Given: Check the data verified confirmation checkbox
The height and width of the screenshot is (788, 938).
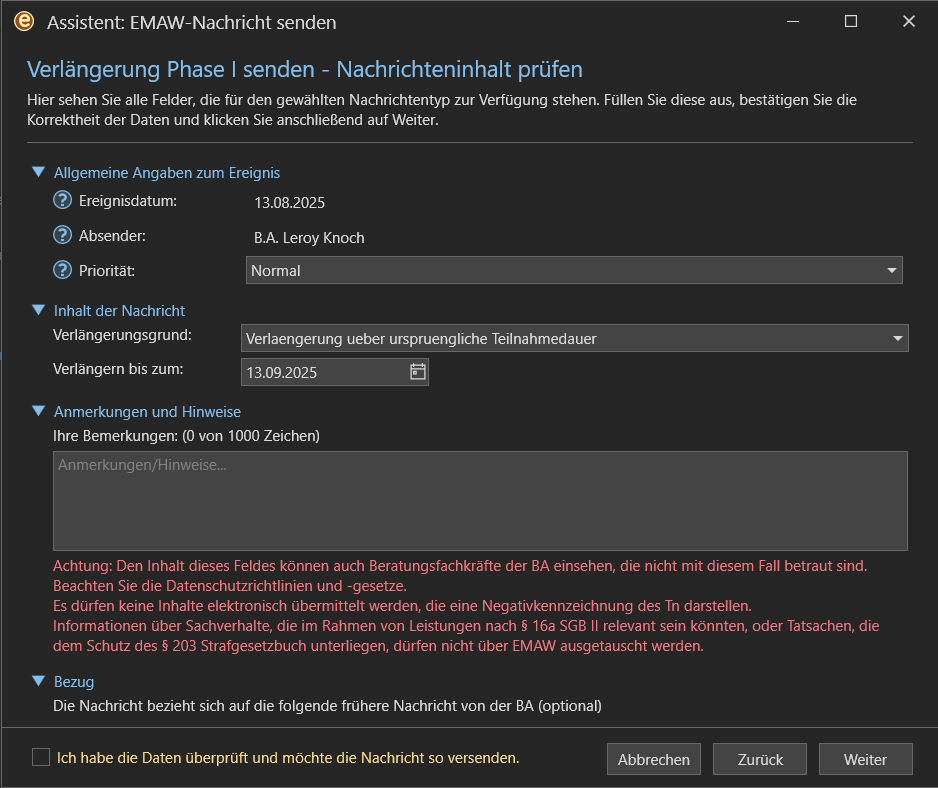Looking at the screenshot, I should click(x=41, y=757).
